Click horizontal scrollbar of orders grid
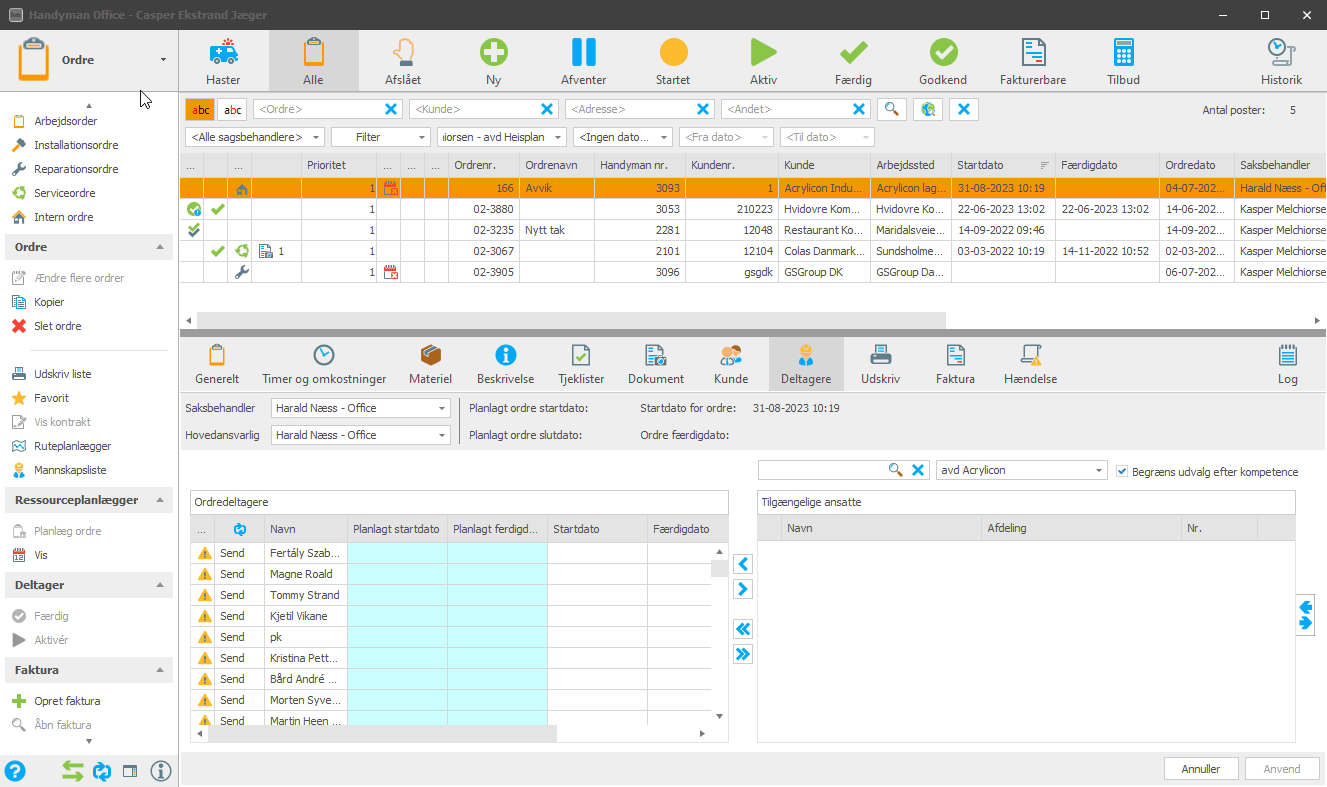The width and height of the screenshot is (1327, 787). [570, 320]
